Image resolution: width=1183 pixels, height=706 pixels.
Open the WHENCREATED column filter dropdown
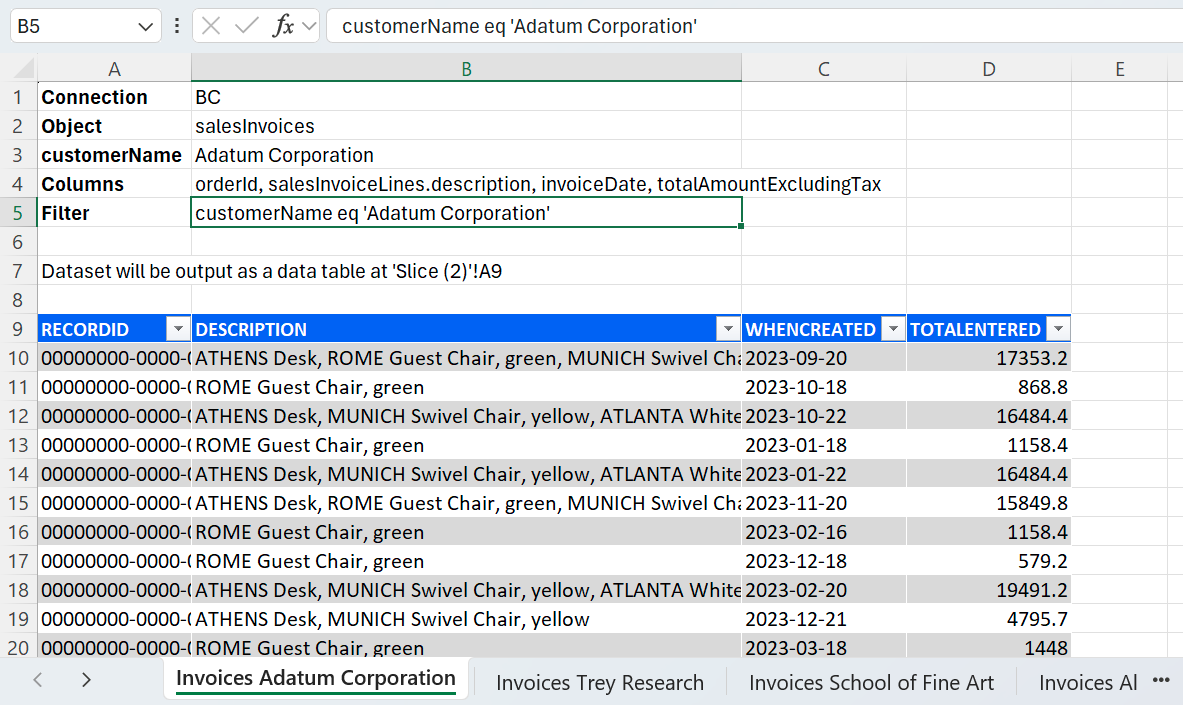click(x=892, y=329)
